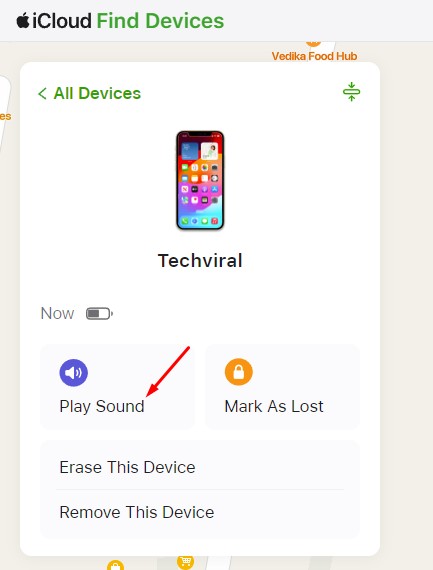Click the battery level indicator icon
Viewport: 433px width, 570px height.
99,313
